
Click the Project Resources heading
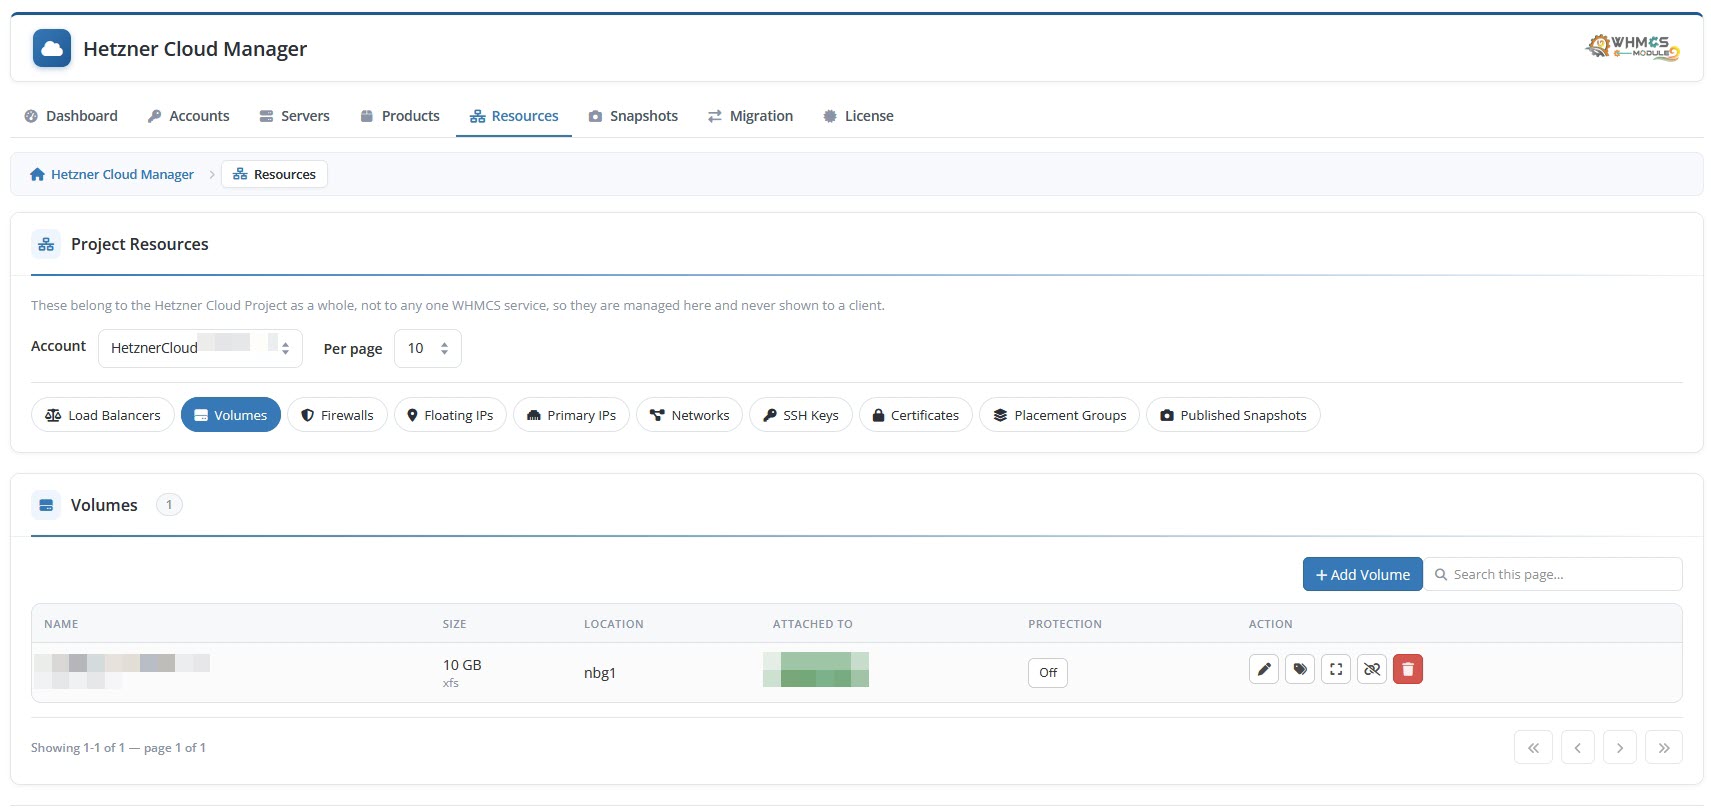[x=140, y=244]
